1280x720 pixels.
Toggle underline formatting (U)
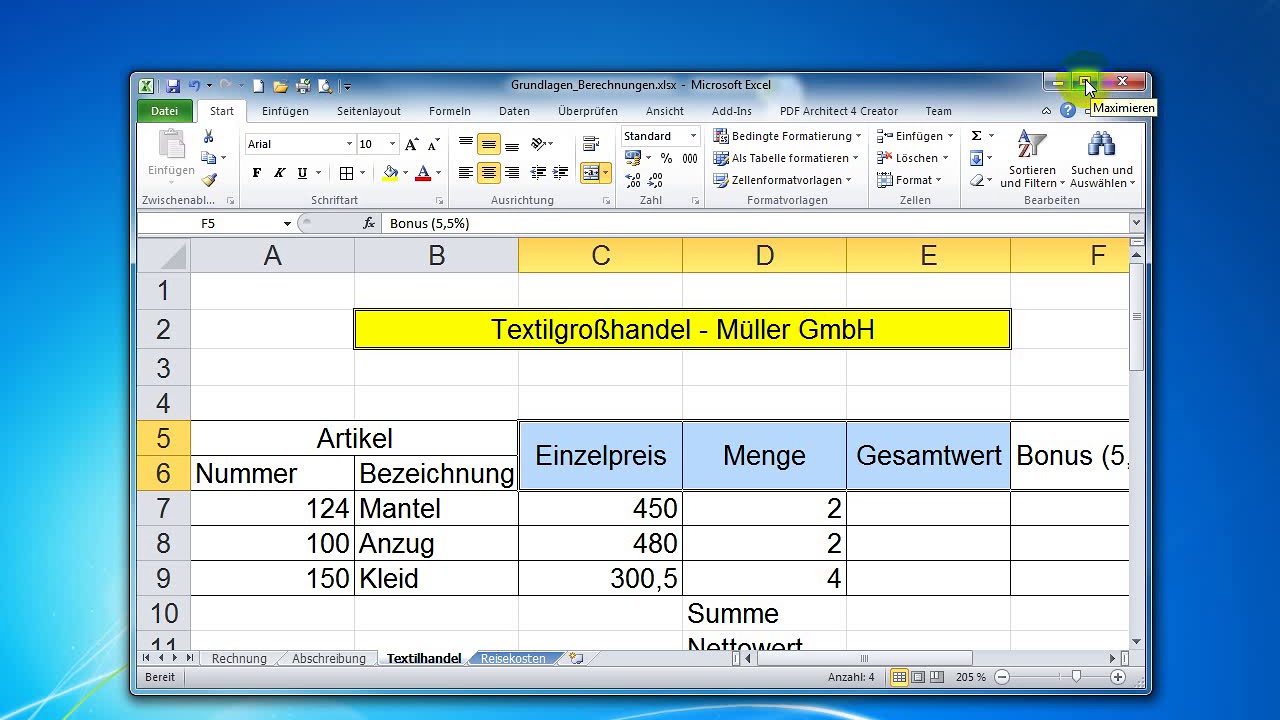[x=302, y=173]
